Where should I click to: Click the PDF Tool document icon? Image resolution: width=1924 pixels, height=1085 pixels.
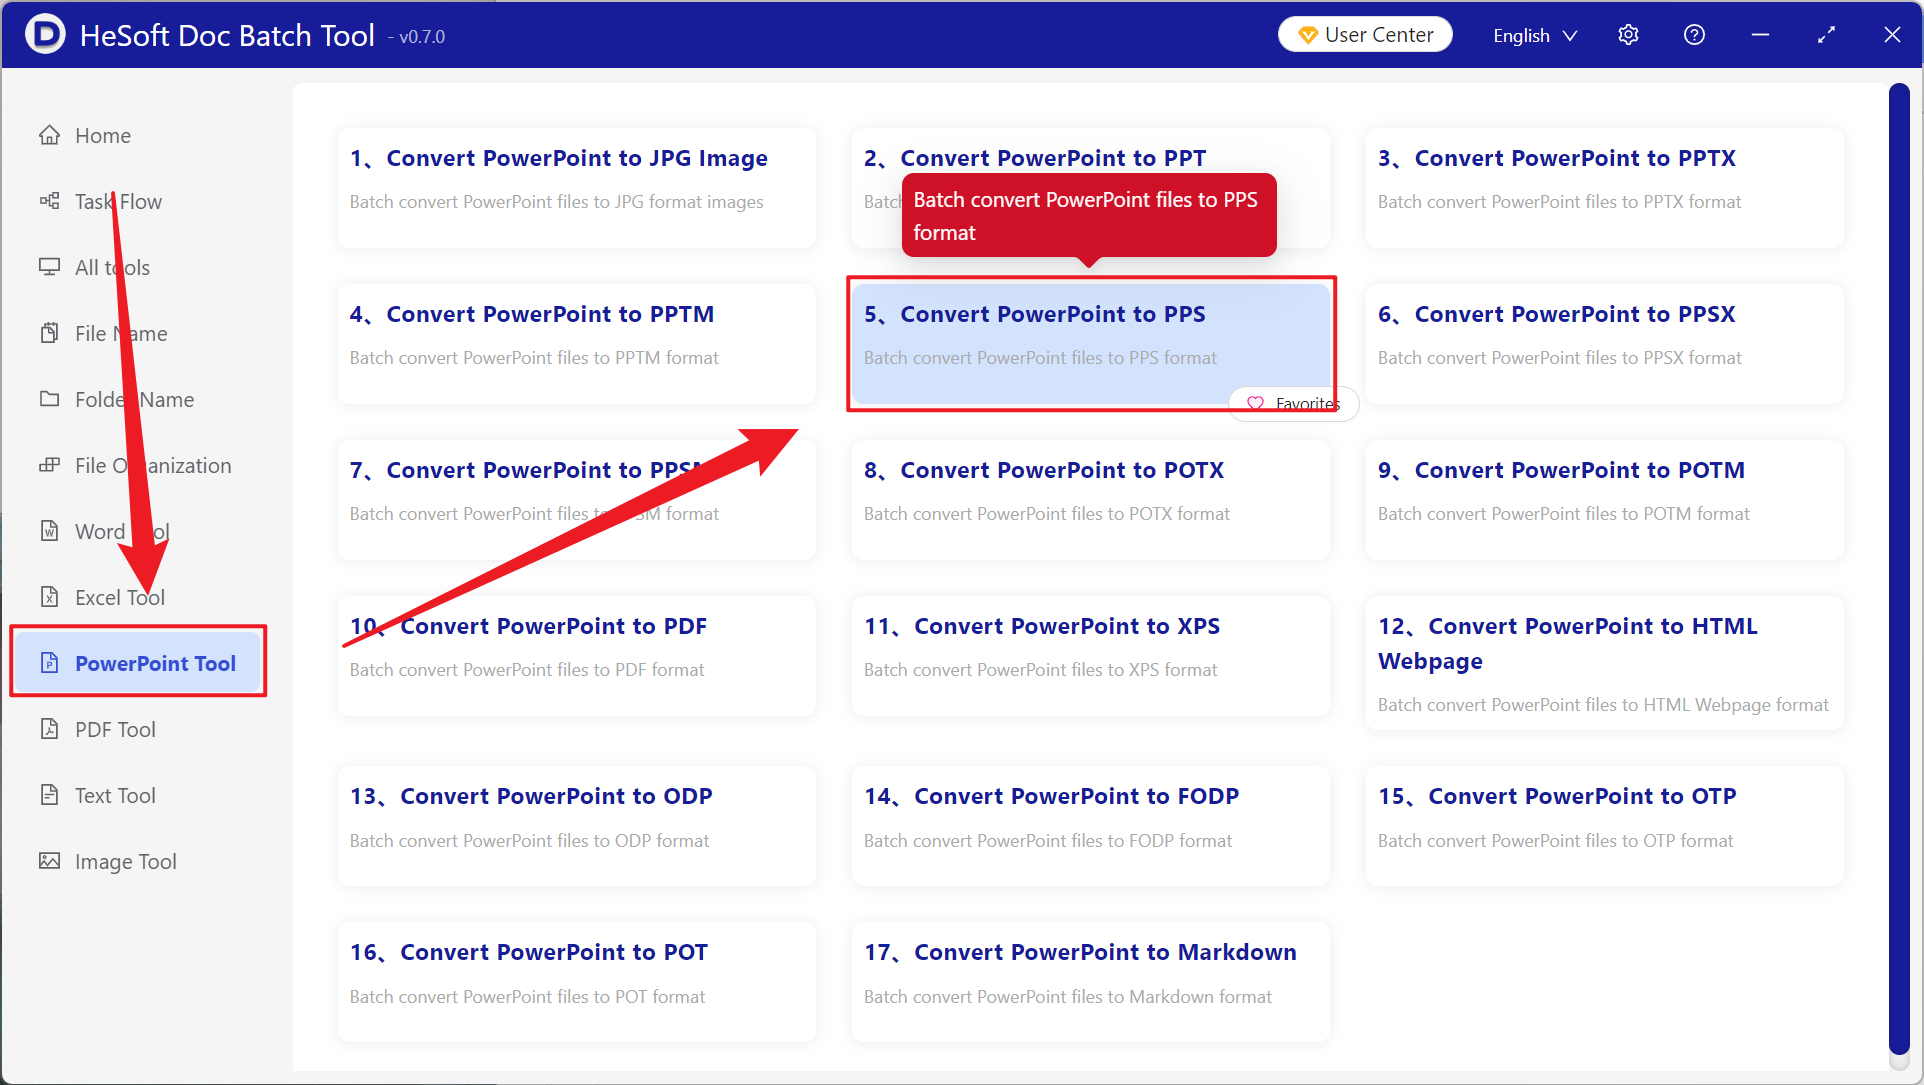[x=49, y=729]
